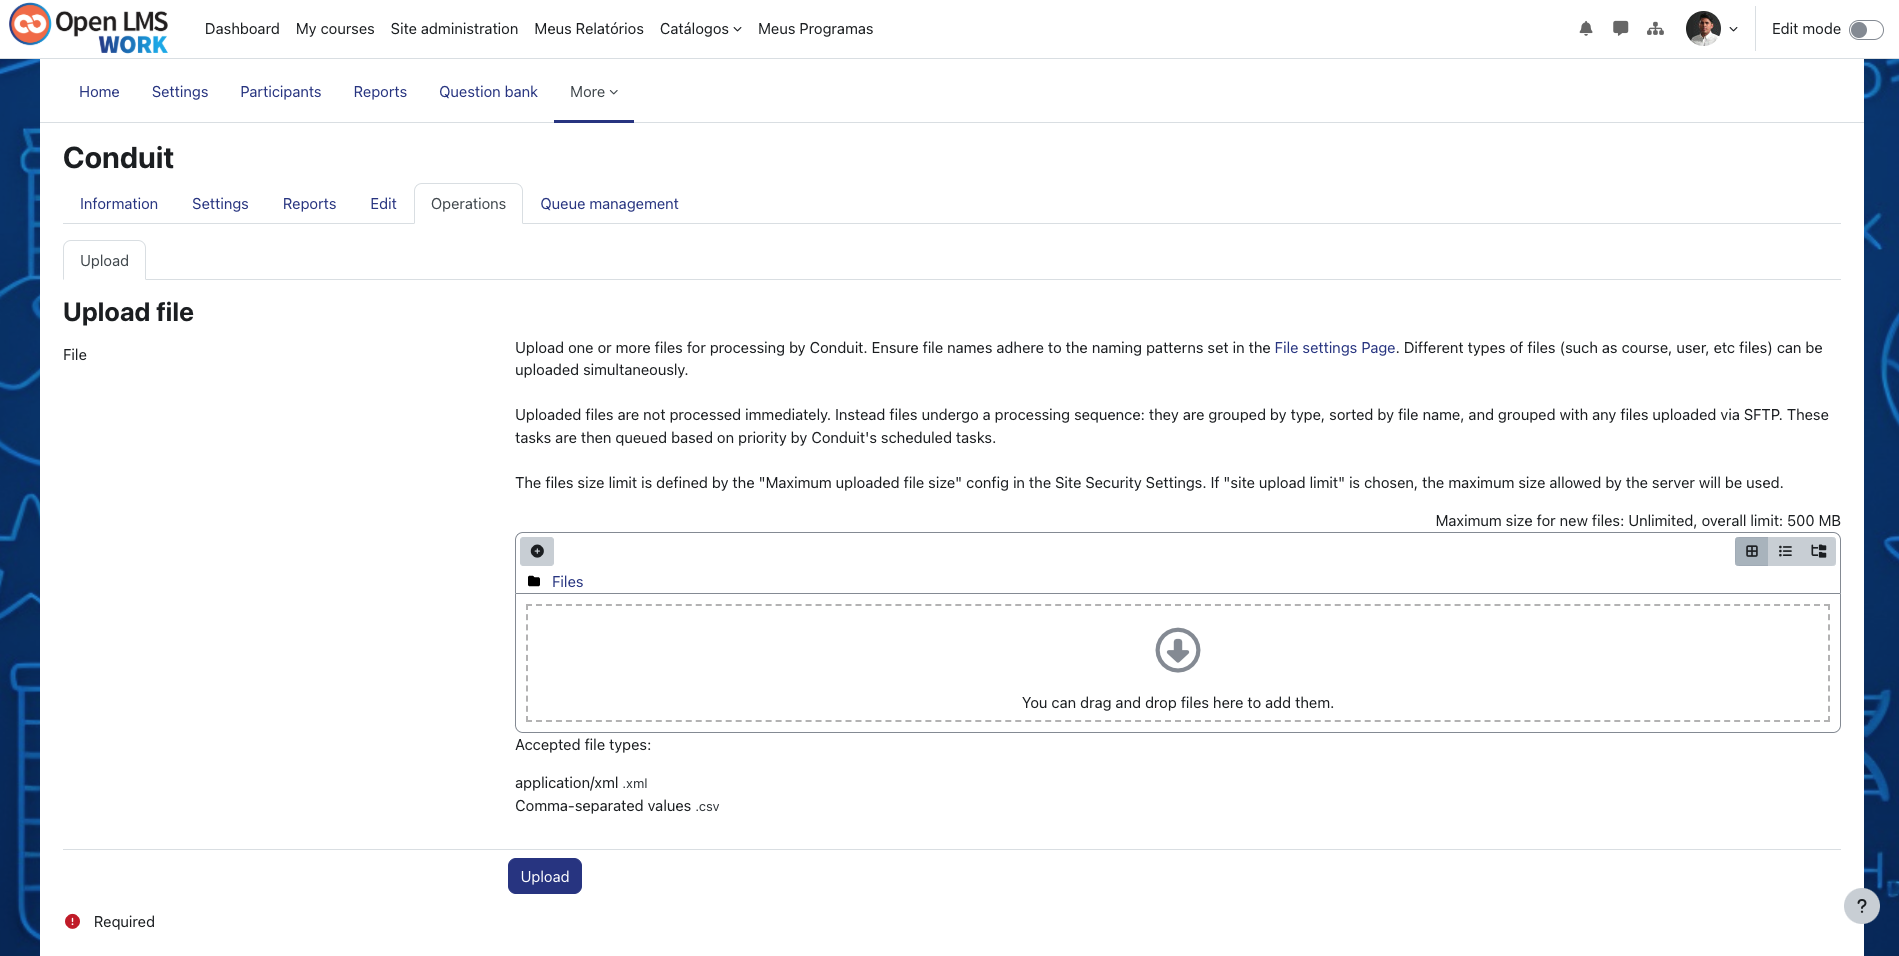This screenshot has height=956, width=1899.
Task: Go to the Site administration menu
Action: (454, 29)
